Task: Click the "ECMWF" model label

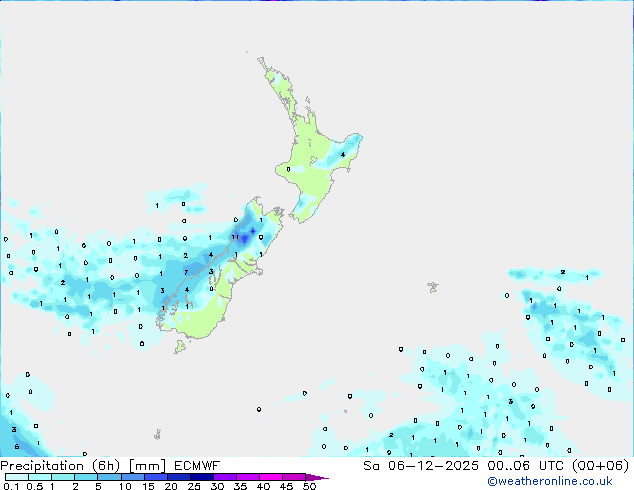Action: [x=197, y=466]
